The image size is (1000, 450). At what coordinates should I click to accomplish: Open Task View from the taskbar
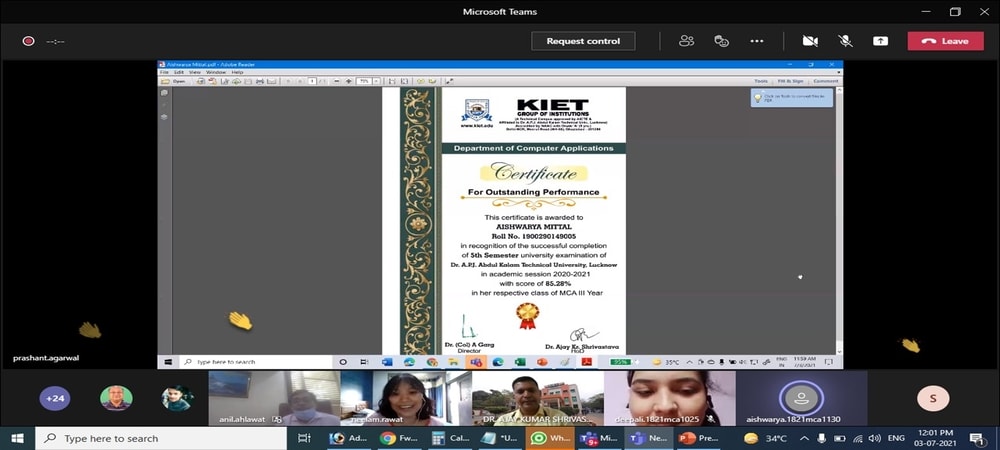tap(304, 438)
